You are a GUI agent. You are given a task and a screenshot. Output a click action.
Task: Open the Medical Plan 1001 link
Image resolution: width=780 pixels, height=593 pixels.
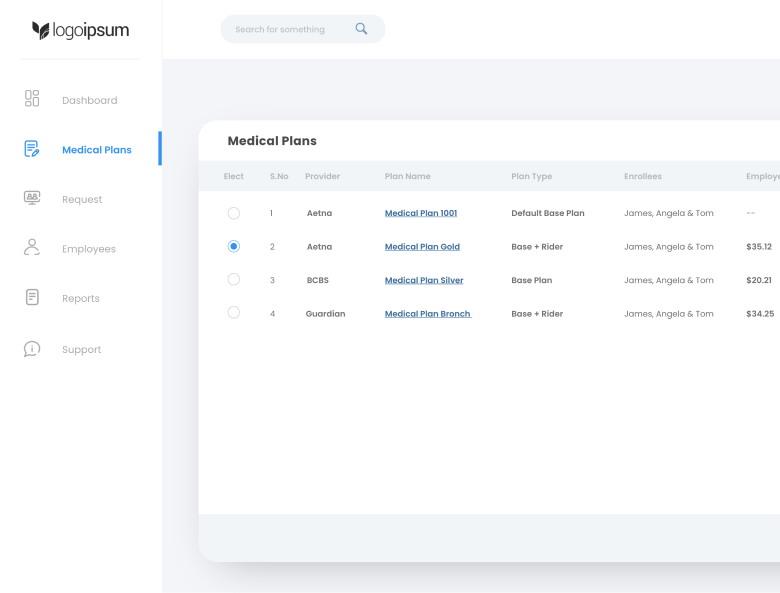point(421,213)
